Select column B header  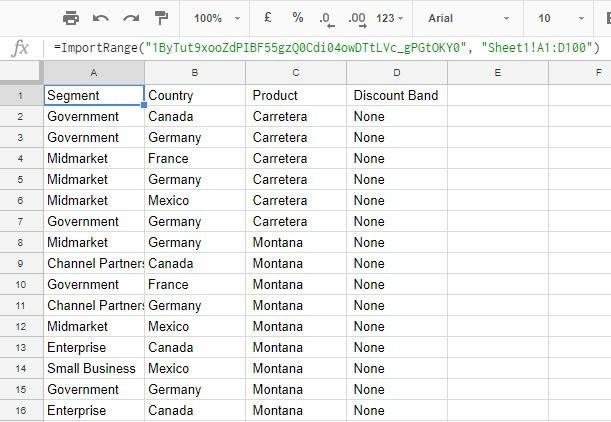[195, 72]
